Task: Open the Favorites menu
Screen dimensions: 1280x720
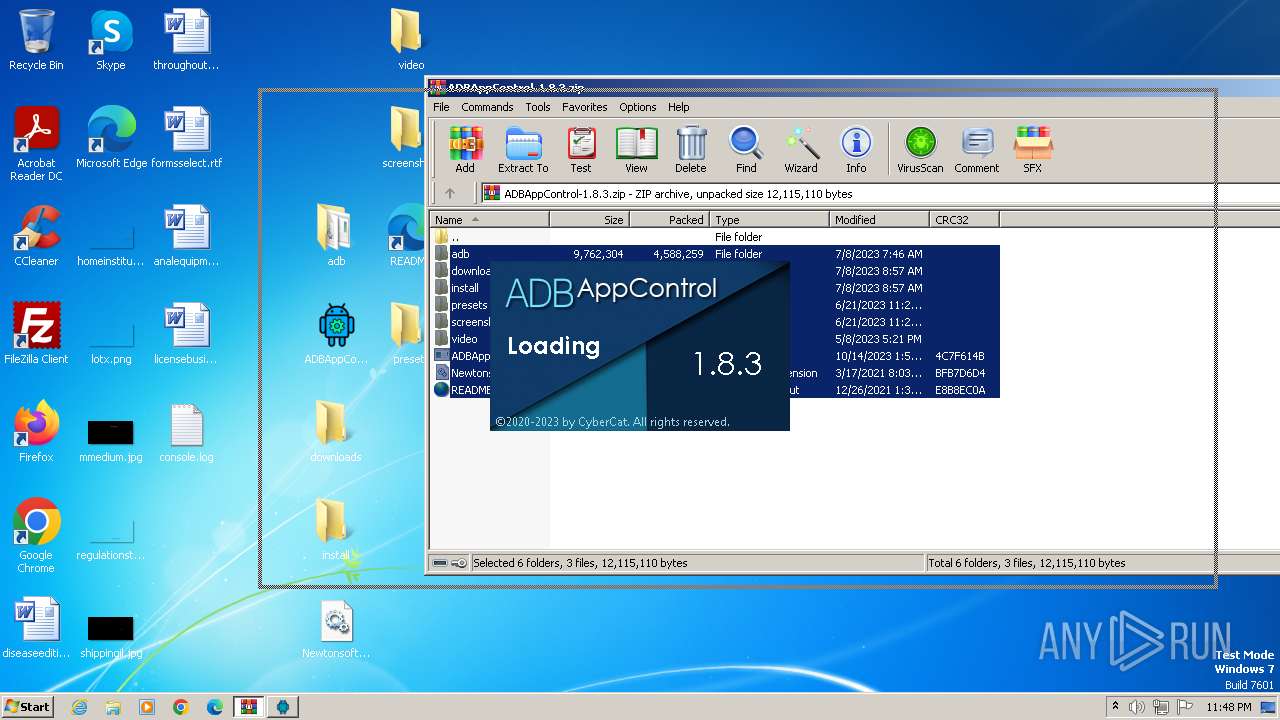Action: [585, 107]
